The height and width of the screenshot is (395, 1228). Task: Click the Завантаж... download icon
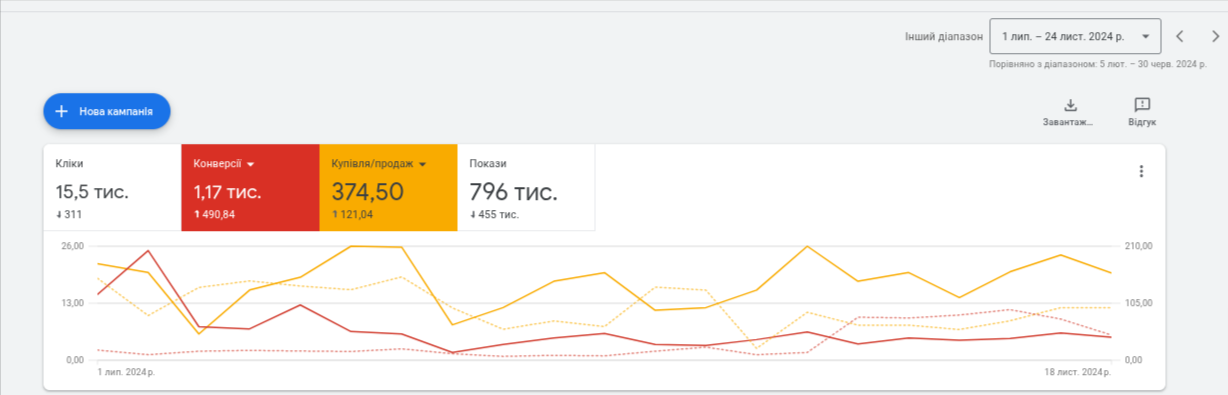(1069, 105)
